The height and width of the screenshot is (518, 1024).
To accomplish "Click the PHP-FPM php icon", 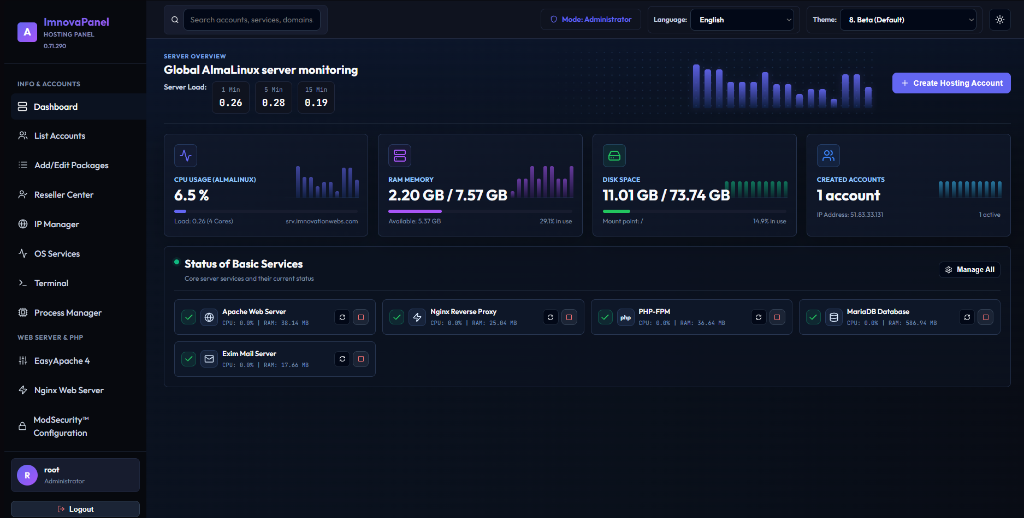I will [626, 317].
